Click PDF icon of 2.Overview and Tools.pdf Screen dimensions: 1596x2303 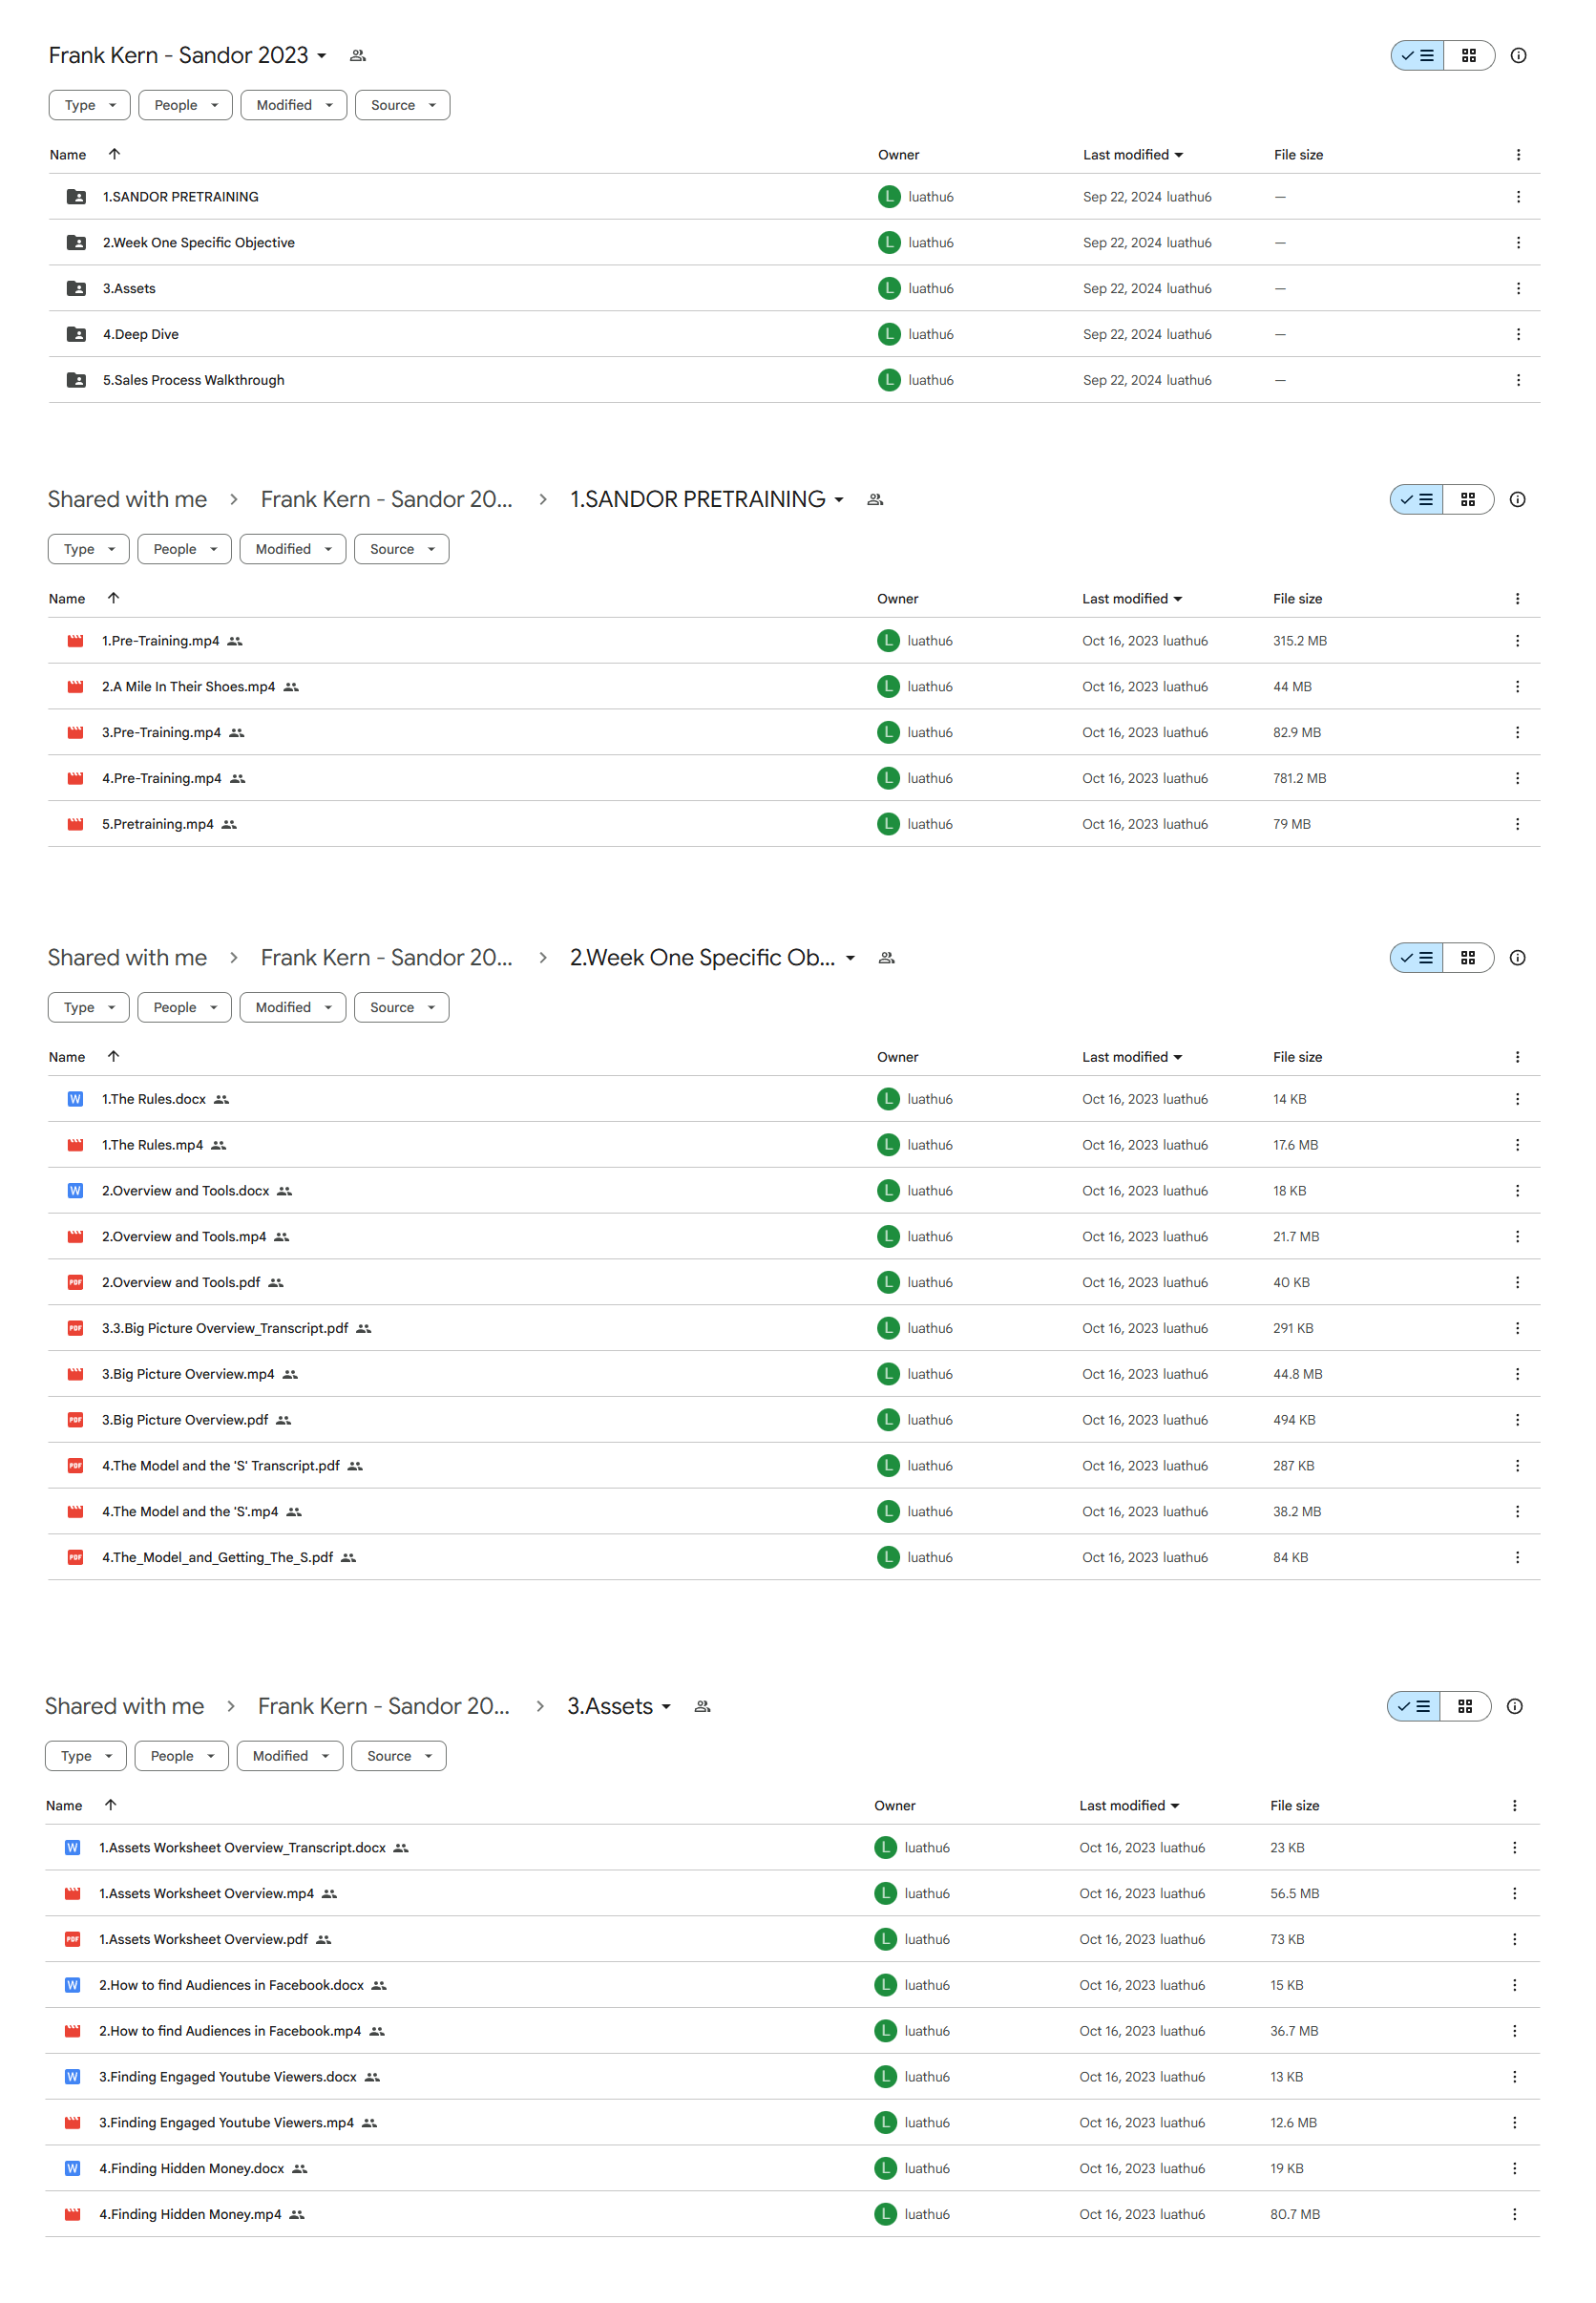point(75,1283)
